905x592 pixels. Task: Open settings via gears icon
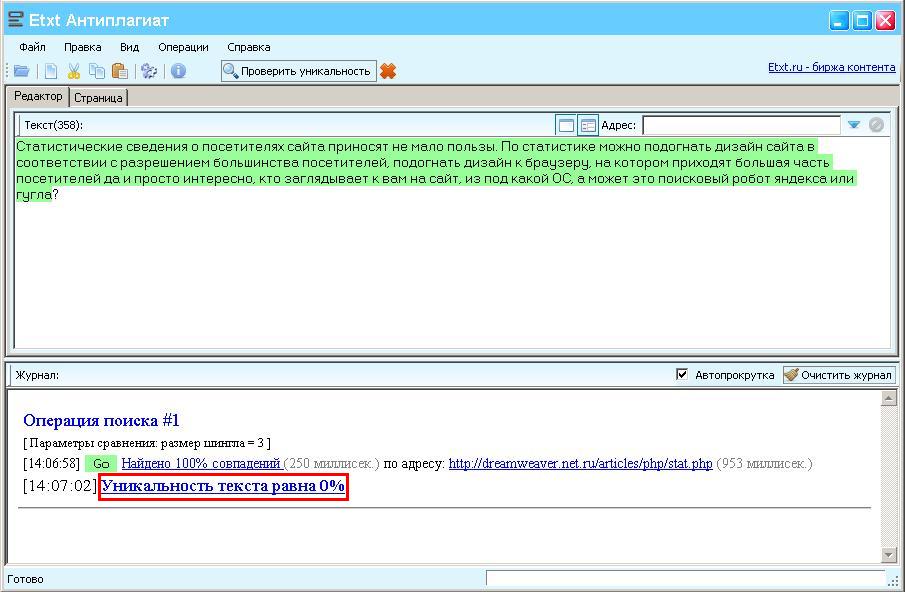pos(149,71)
